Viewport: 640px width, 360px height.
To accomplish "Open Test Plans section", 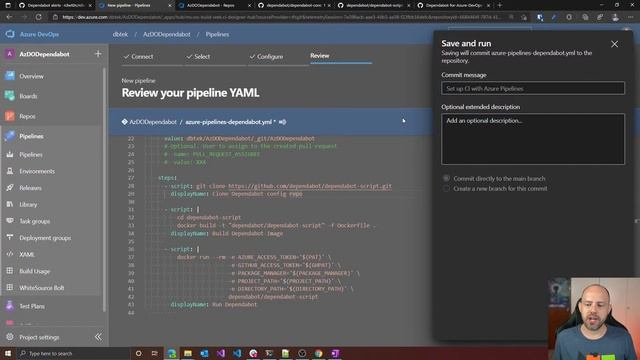I will 32,306.
